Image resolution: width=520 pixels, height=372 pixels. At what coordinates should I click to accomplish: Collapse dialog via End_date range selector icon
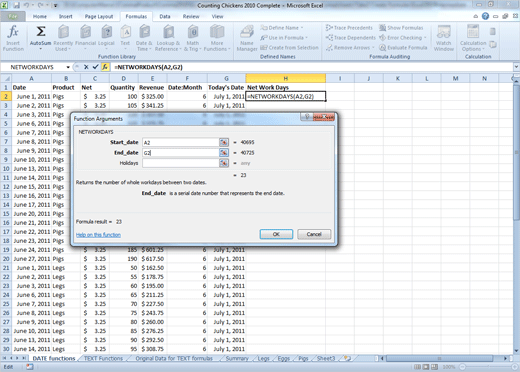[224, 153]
